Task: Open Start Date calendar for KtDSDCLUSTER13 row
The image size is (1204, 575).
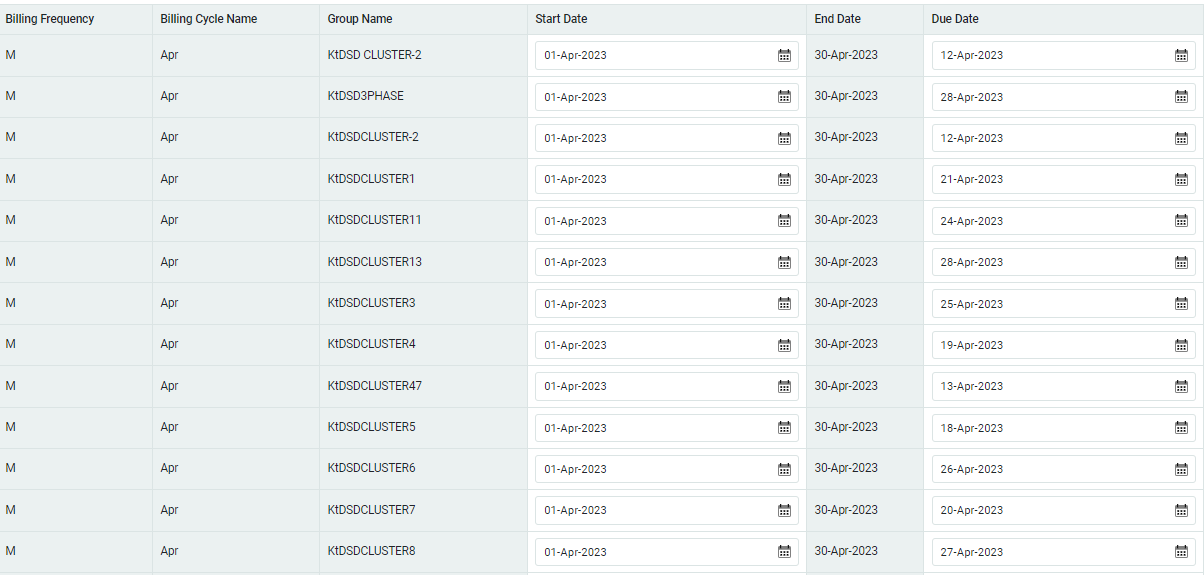Action: 784,262
